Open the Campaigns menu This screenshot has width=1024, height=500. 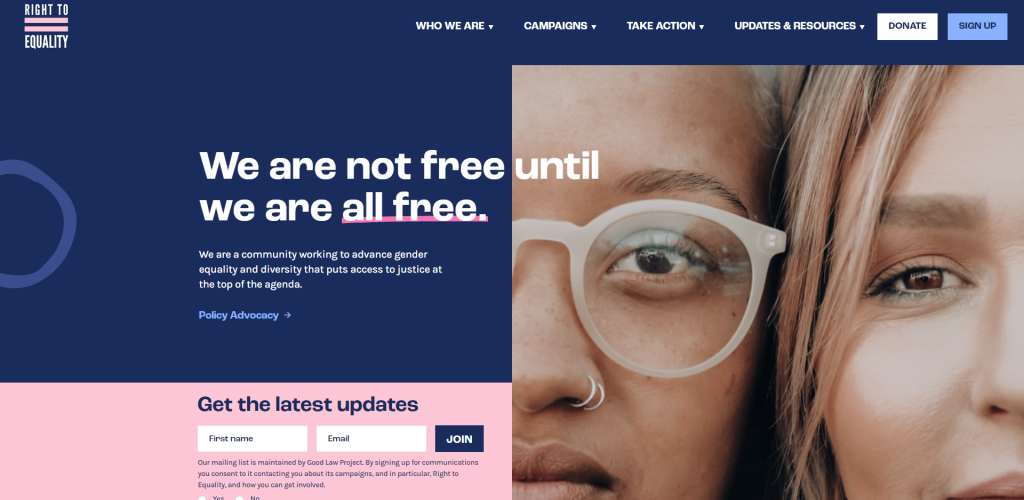click(x=555, y=26)
